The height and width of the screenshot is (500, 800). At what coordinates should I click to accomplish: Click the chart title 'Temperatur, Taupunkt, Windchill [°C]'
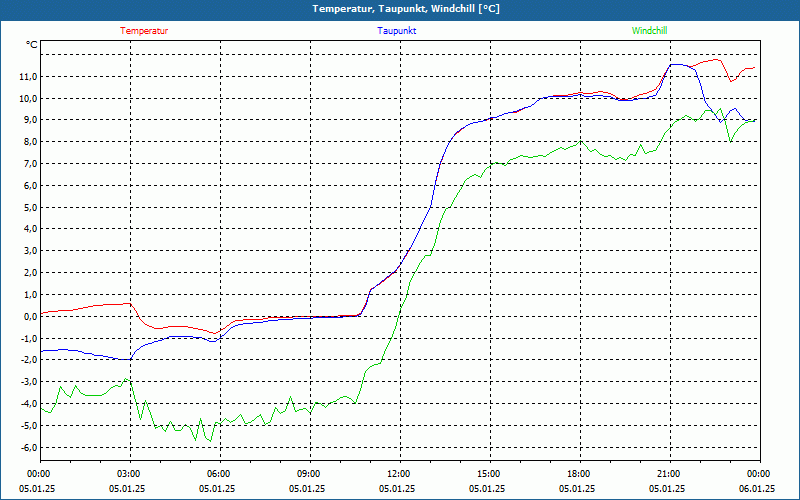click(406, 9)
